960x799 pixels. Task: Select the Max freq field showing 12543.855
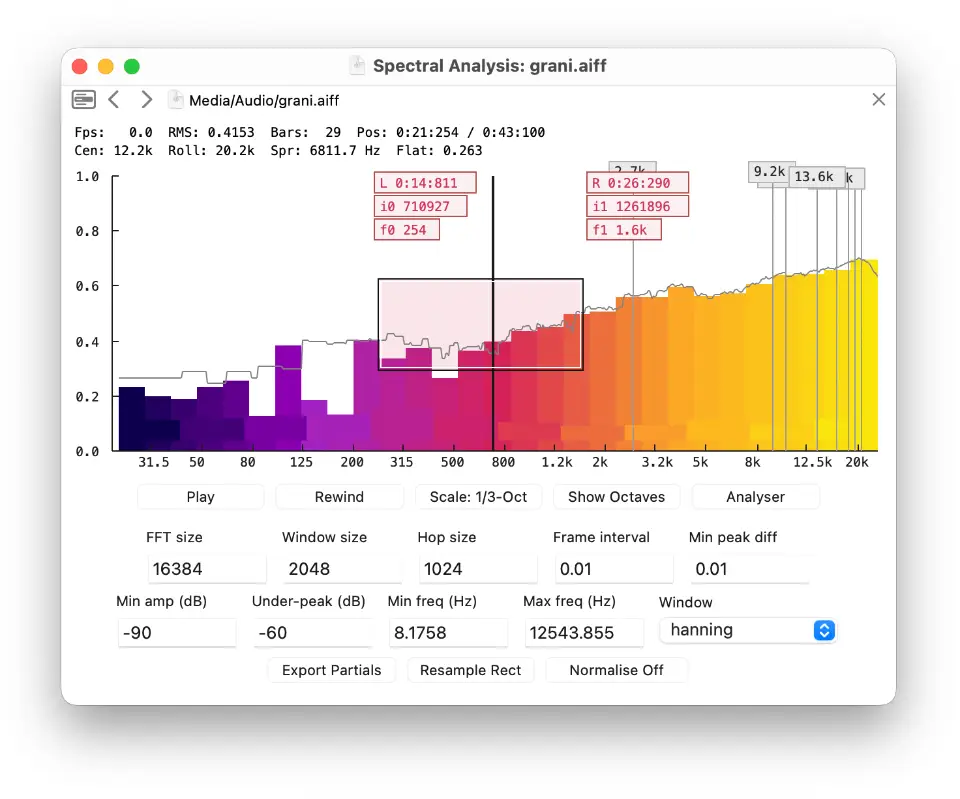coord(583,632)
